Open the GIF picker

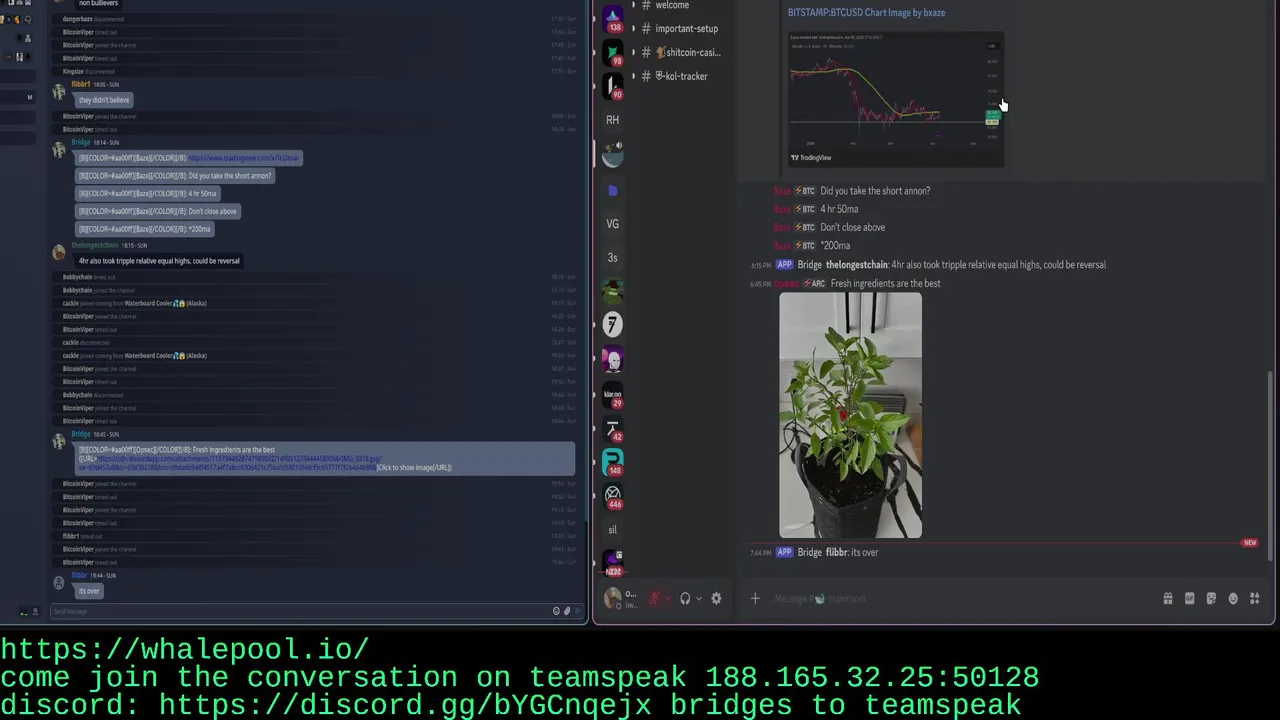click(x=1189, y=598)
